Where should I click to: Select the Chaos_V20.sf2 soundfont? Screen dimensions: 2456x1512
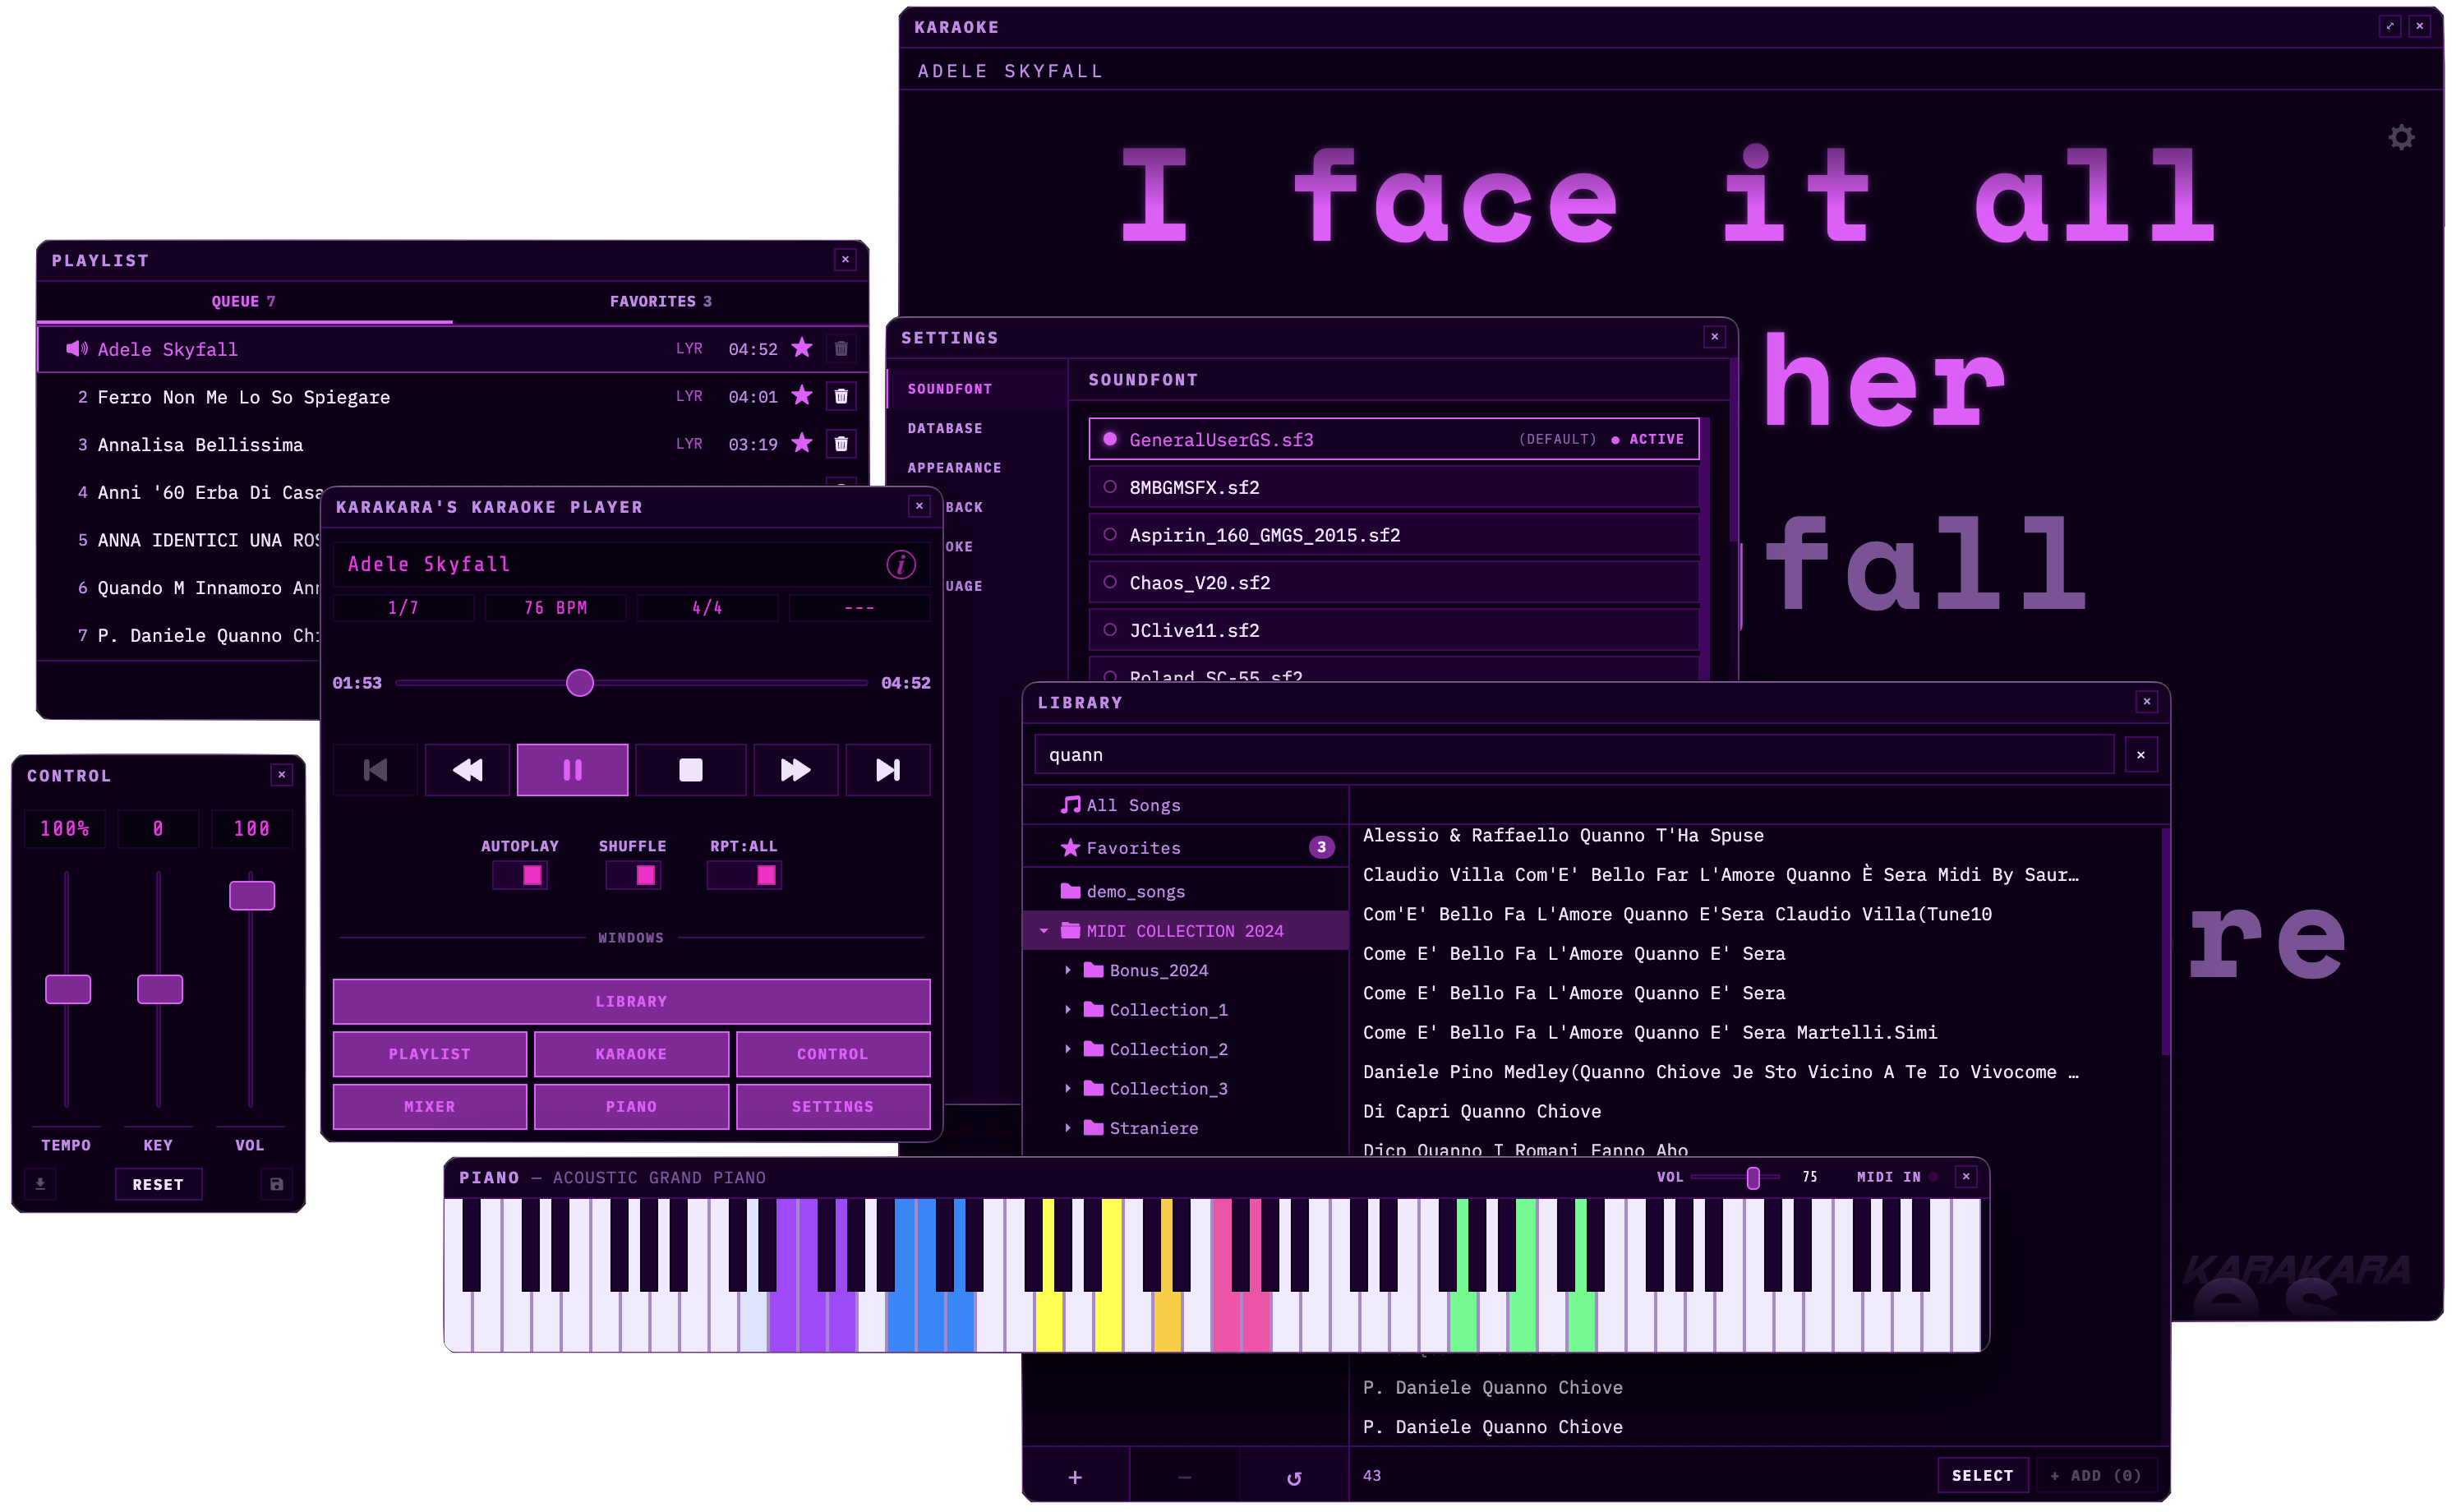pos(1394,582)
